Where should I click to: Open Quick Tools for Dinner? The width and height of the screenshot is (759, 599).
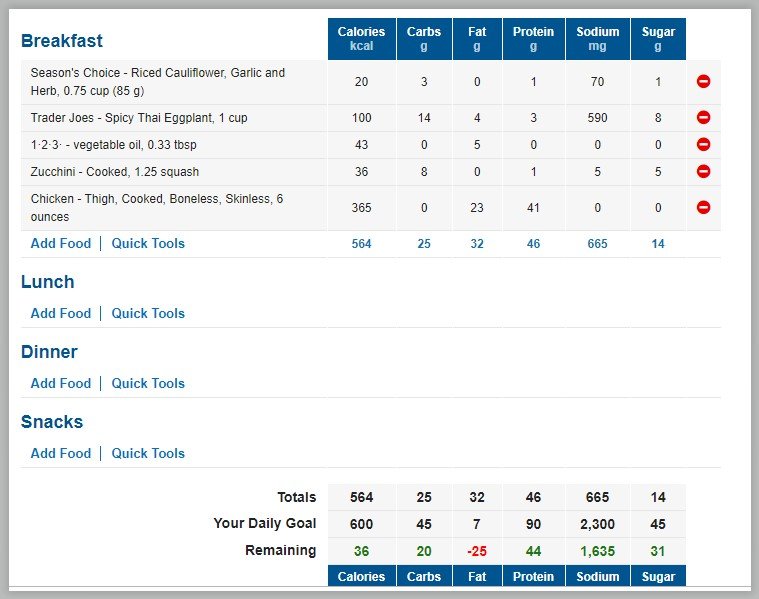click(x=148, y=383)
